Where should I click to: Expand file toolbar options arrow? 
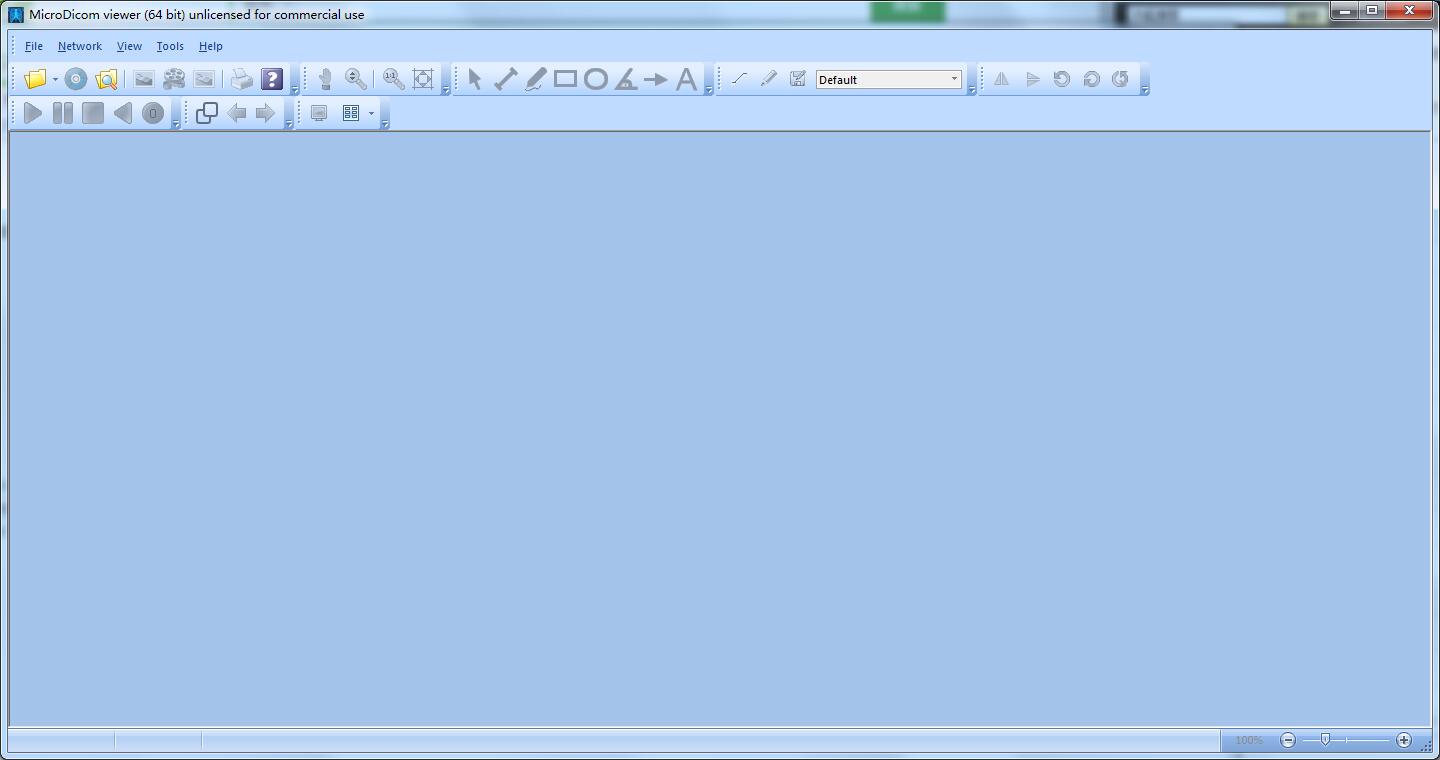[295, 90]
